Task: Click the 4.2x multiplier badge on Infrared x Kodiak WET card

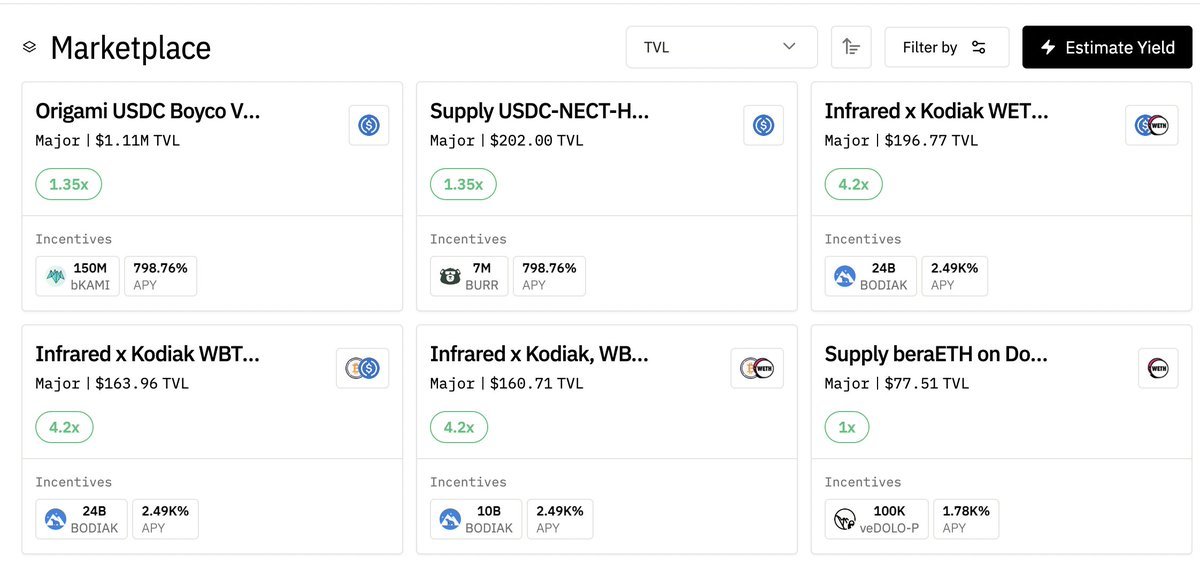Action: click(x=853, y=185)
